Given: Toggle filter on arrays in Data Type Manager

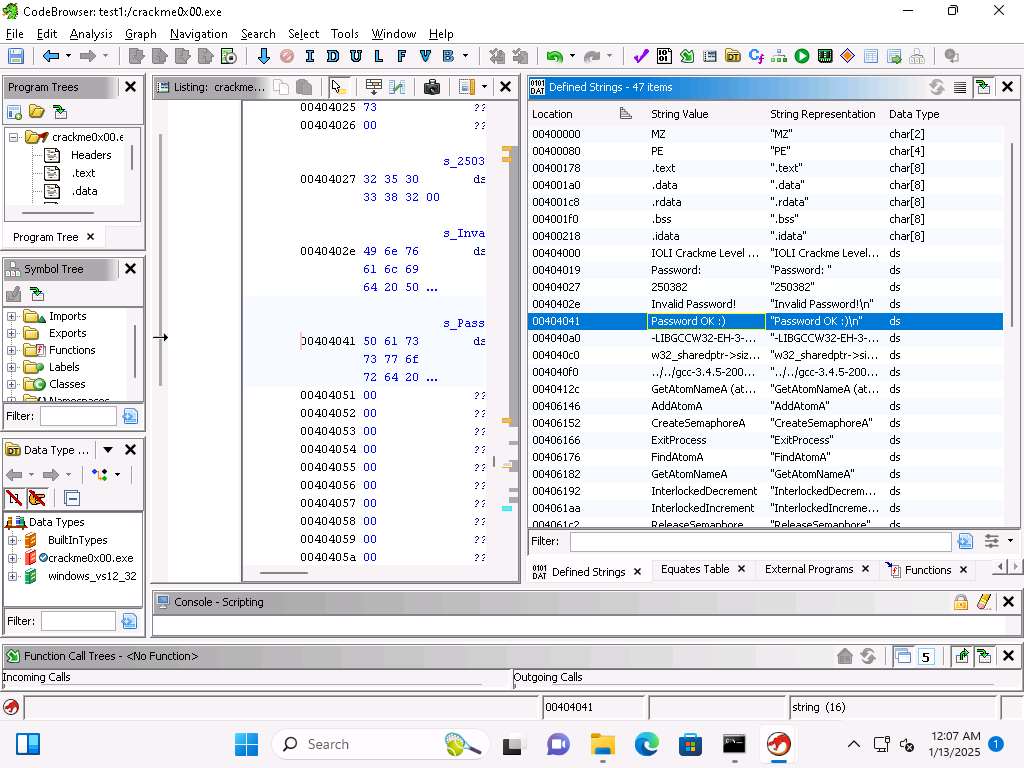Looking at the screenshot, I should [14, 498].
